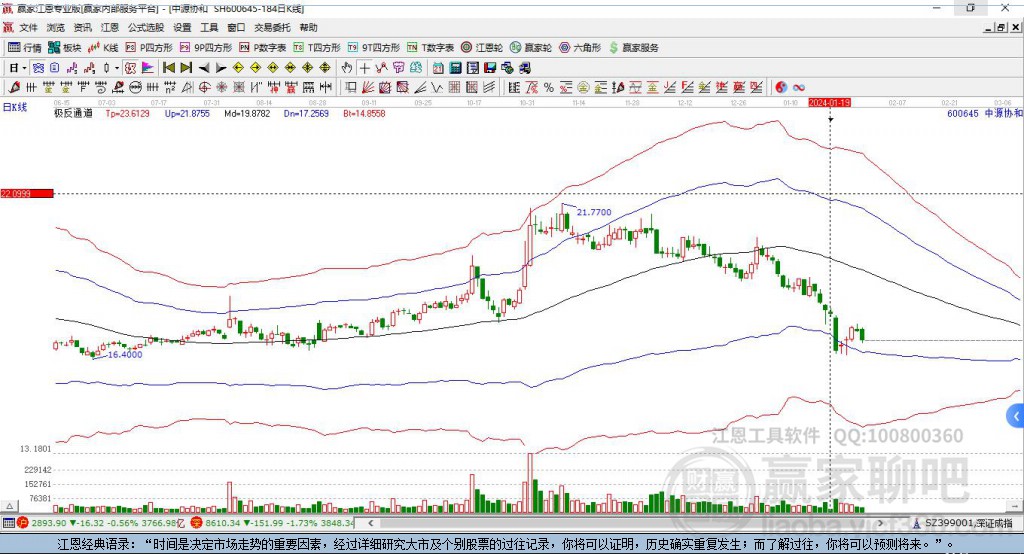The width and height of the screenshot is (1024, 554).
Task: Open the 帮助 menu
Action: coord(308,27)
